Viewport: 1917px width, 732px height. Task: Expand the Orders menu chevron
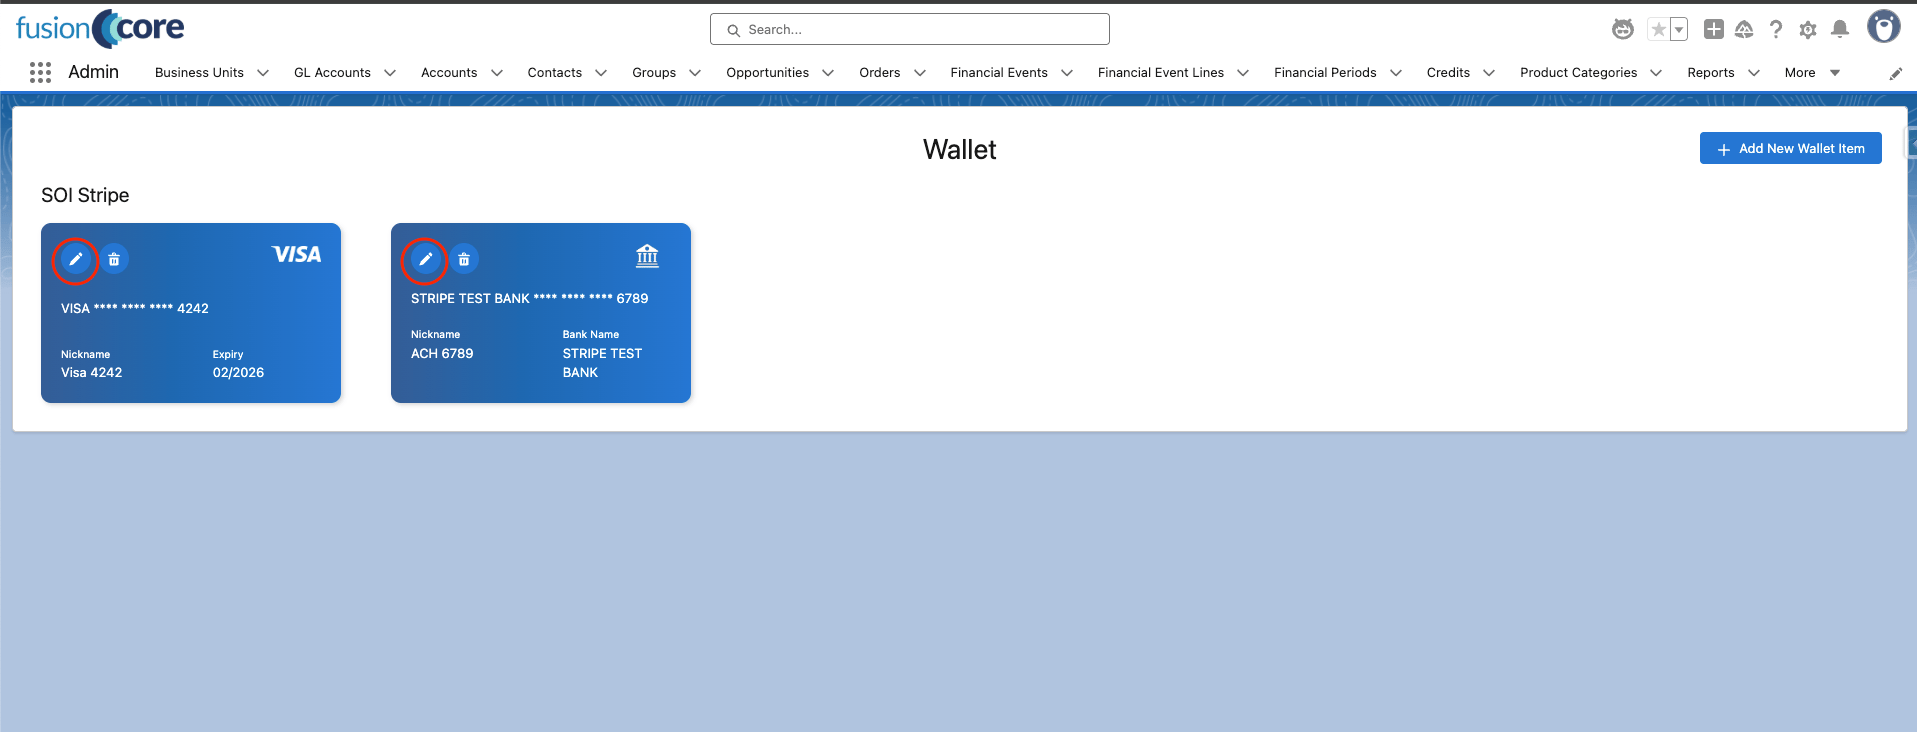tap(920, 73)
